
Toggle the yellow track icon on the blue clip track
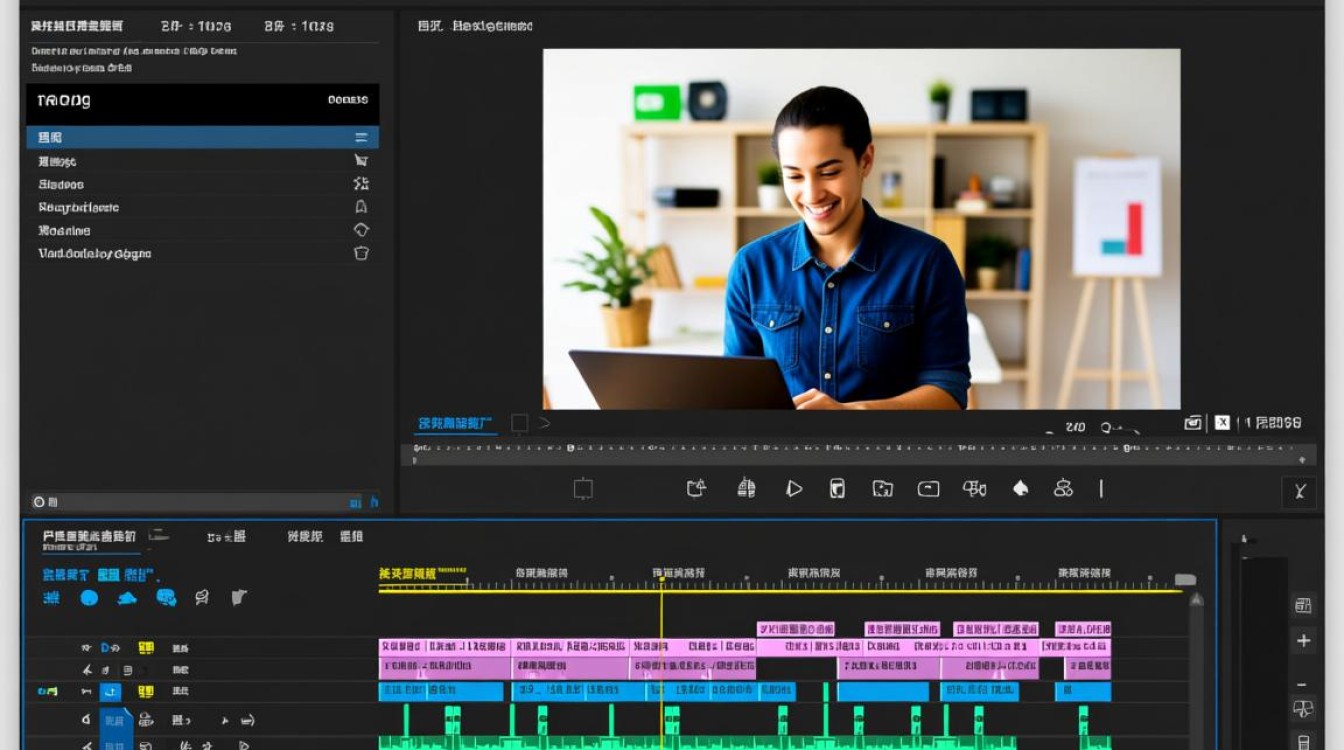click(x=146, y=691)
